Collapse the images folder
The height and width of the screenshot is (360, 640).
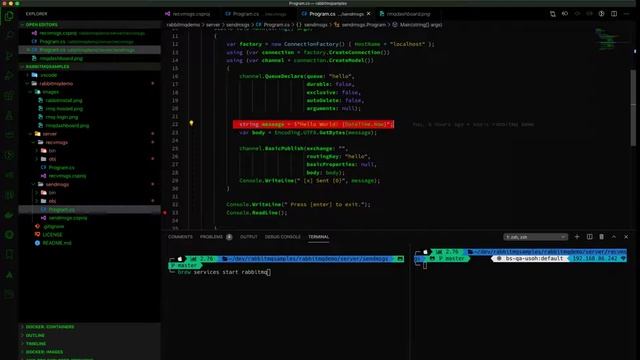(x=50, y=92)
